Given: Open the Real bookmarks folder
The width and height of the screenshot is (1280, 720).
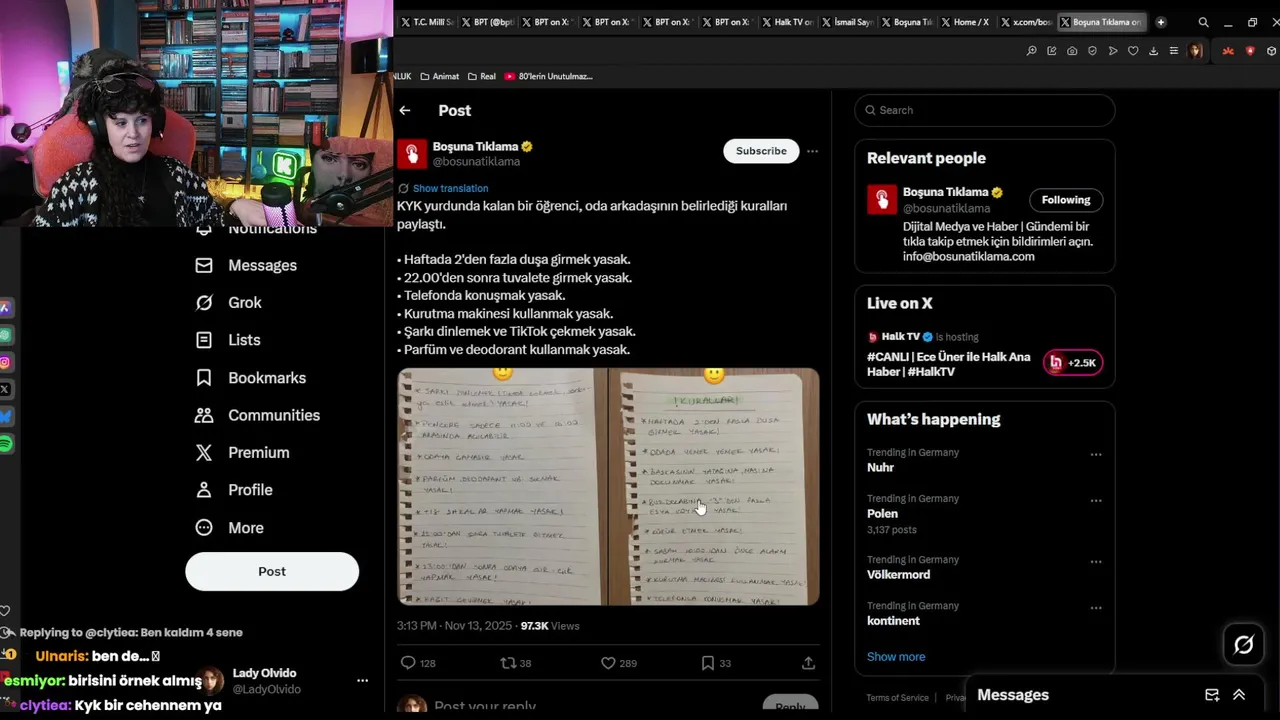Looking at the screenshot, I should (481, 76).
